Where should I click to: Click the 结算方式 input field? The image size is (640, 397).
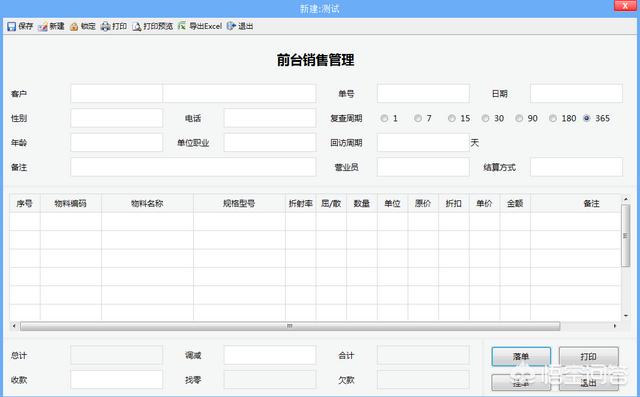click(576, 167)
